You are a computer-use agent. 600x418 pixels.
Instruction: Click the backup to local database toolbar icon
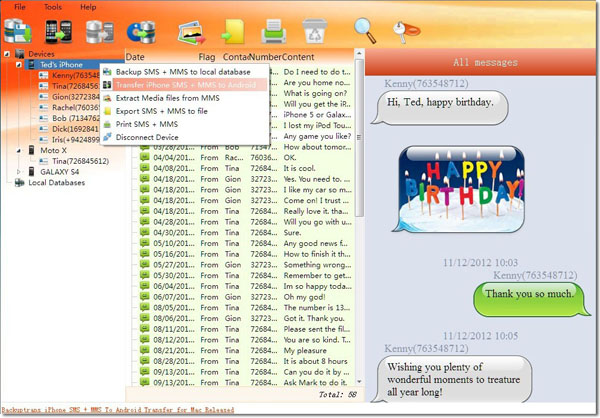coord(18,31)
